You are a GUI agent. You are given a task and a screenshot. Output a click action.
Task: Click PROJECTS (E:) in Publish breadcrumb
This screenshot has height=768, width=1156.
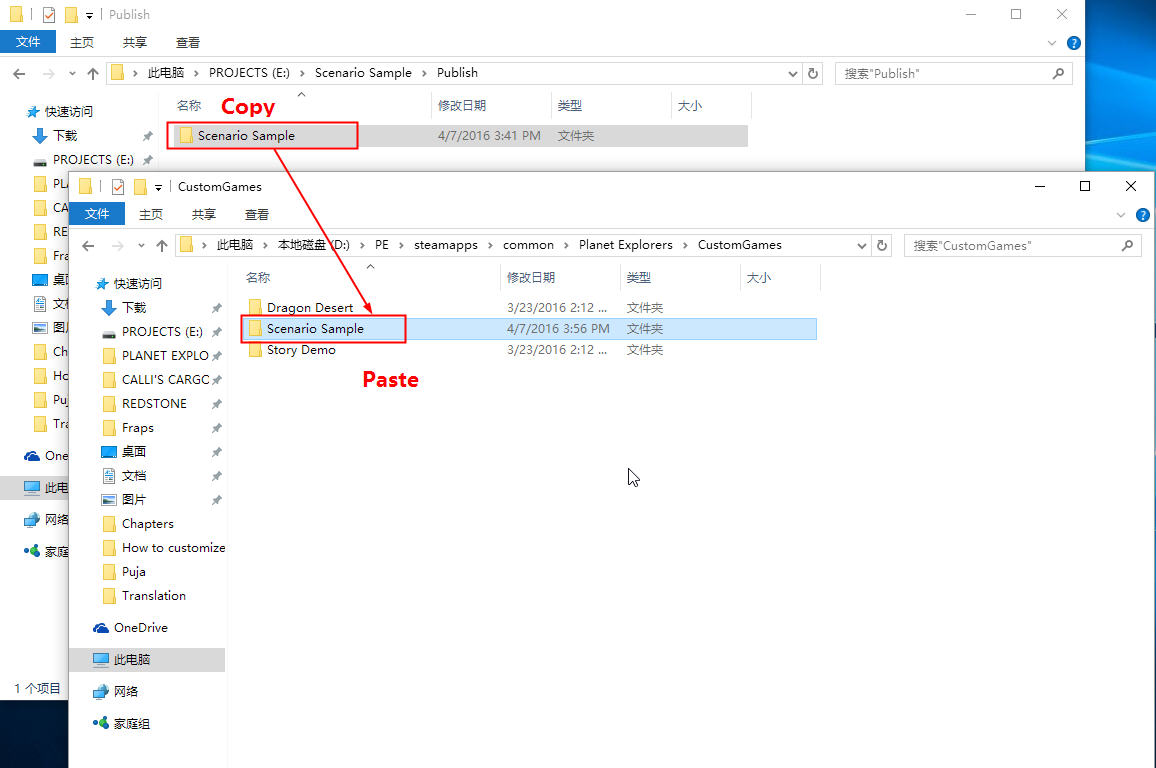(x=249, y=73)
